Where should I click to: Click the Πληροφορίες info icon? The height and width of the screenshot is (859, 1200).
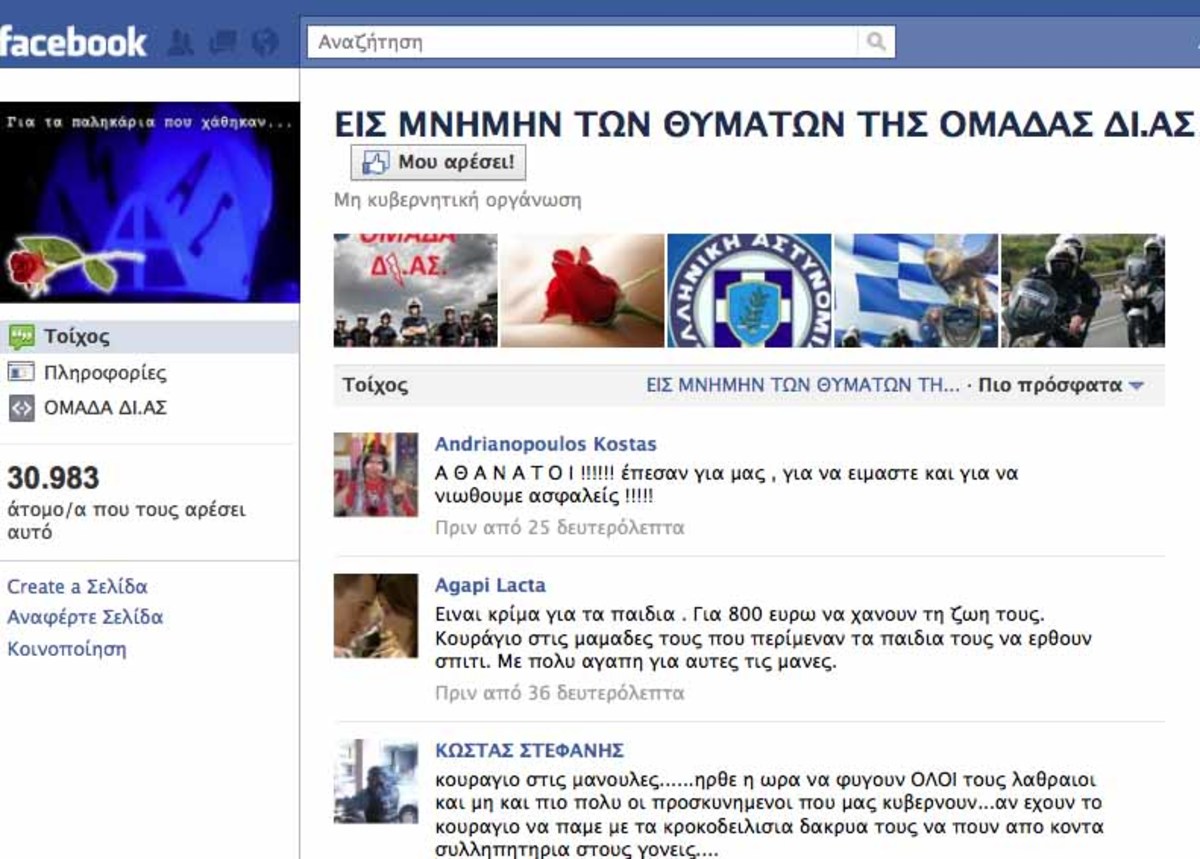tap(21, 373)
